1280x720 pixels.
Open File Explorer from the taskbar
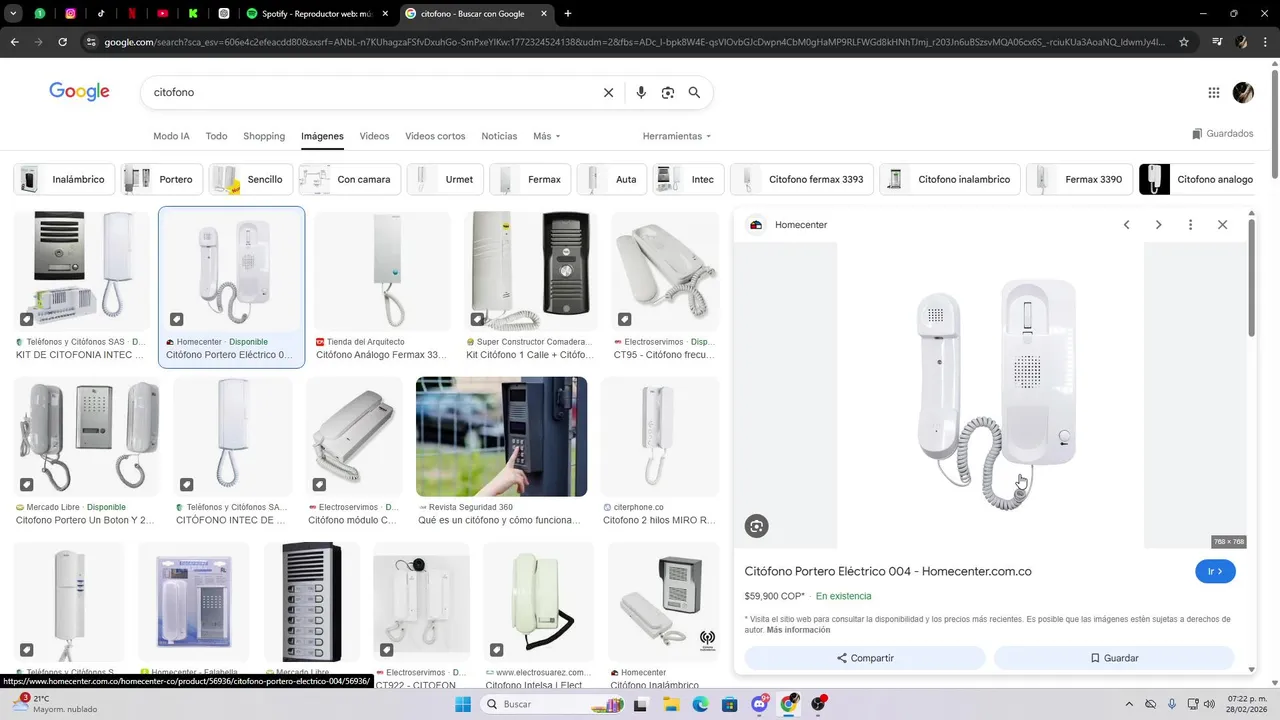pos(672,704)
